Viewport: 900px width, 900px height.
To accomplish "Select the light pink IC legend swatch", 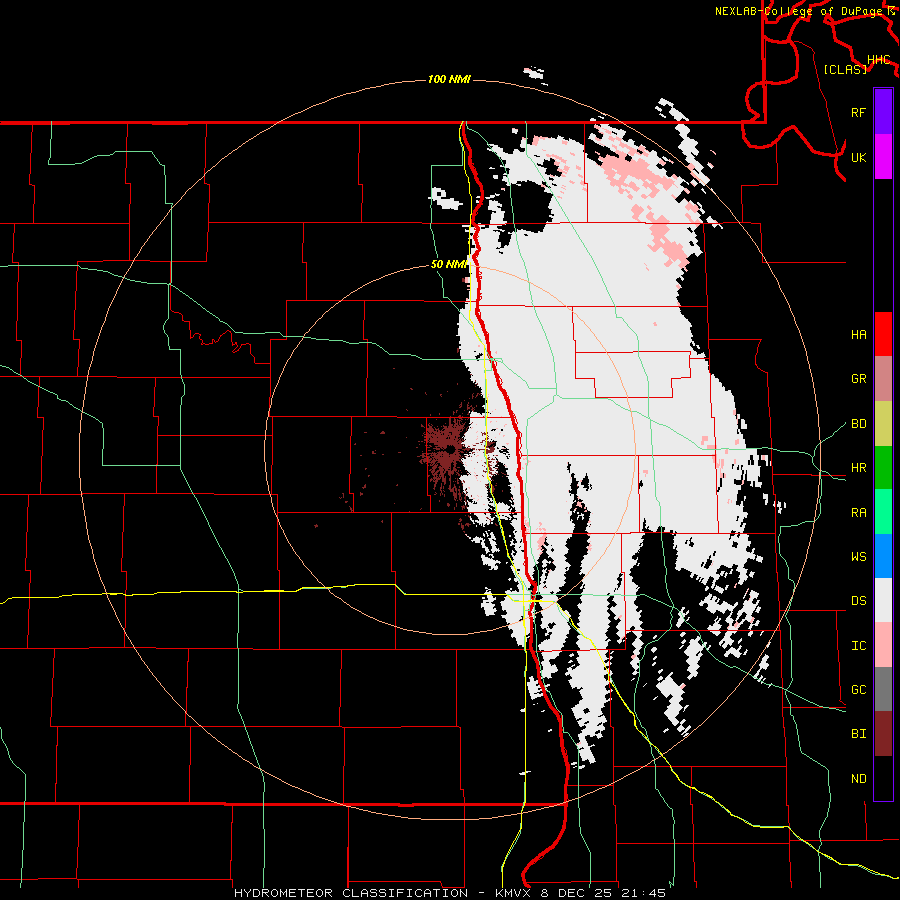I will (883, 645).
